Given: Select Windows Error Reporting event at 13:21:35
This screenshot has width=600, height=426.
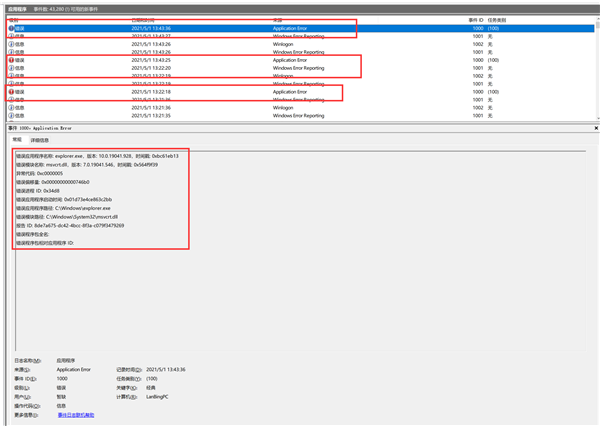Looking at the screenshot, I should [x=300, y=116].
